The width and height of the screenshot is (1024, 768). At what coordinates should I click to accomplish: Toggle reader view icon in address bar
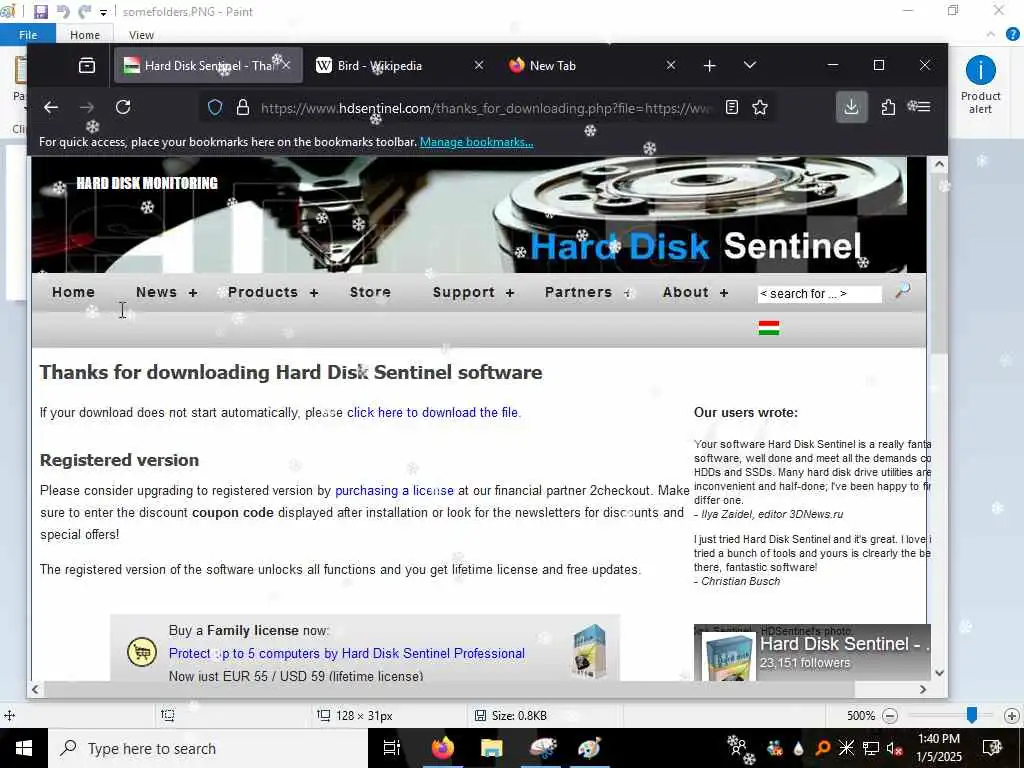coord(731,107)
